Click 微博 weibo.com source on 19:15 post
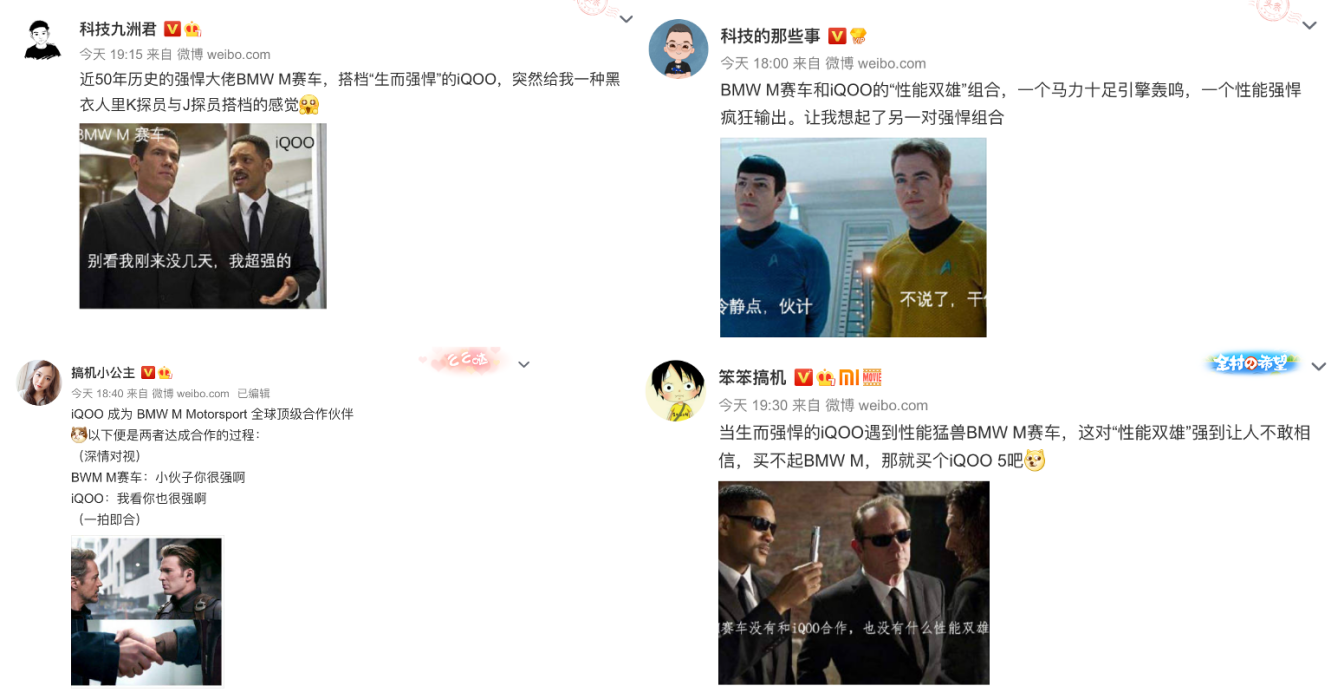The image size is (1331, 692). point(223,54)
